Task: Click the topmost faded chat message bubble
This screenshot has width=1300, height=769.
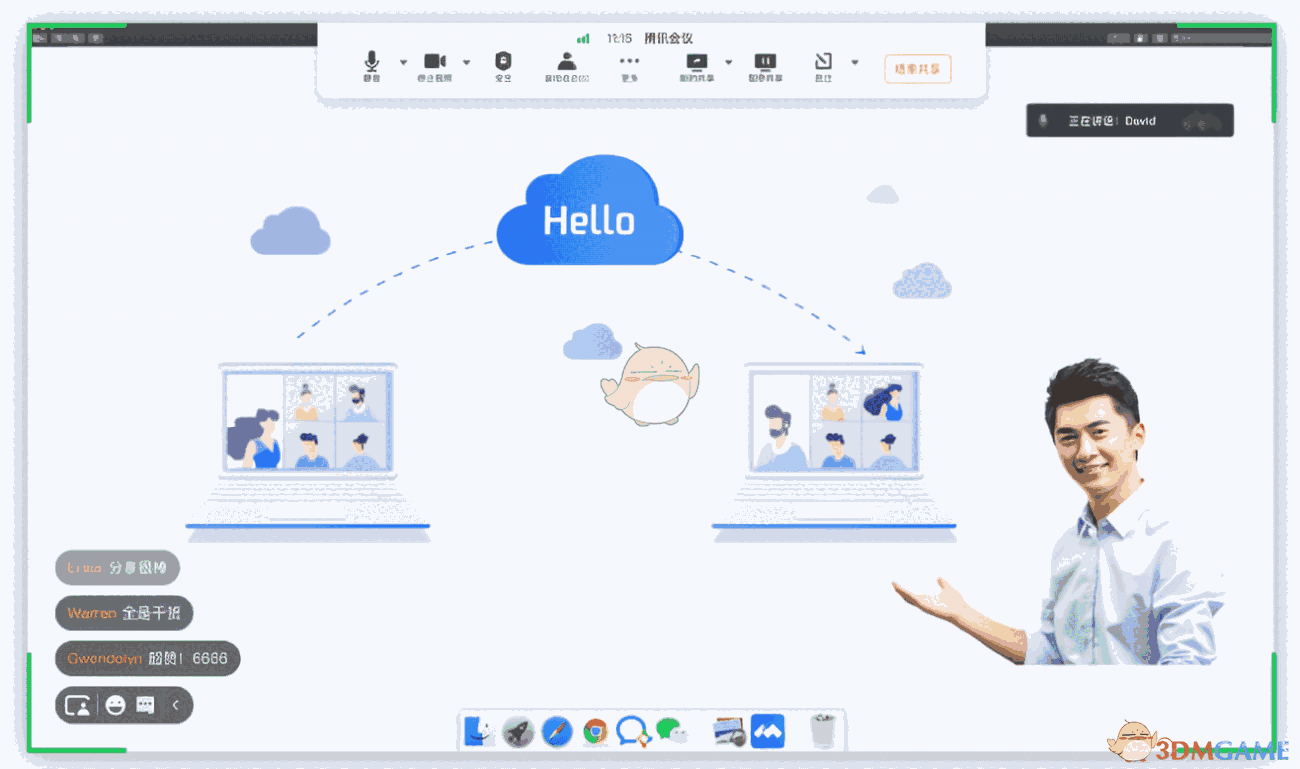Action: [x=117, y=567]
